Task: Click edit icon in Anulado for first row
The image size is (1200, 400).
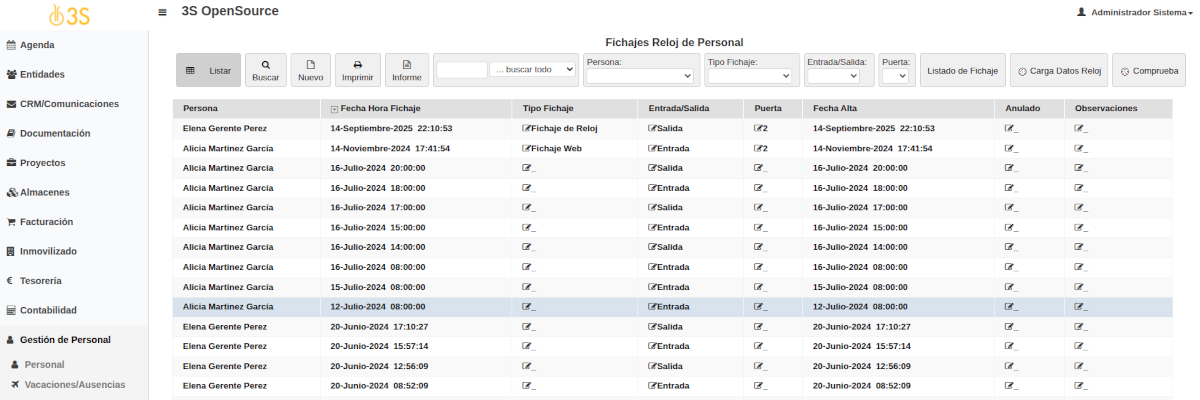Action: click(x=1010, y=129)
